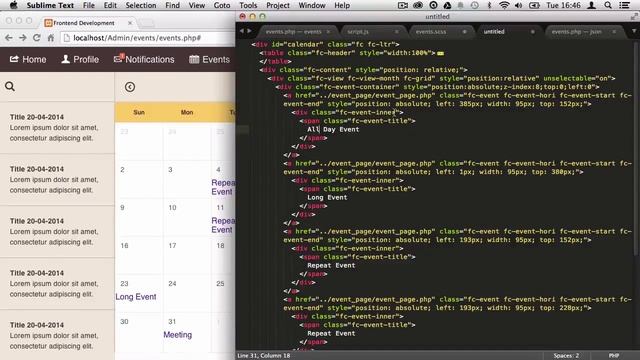Close the Frontend Development browser tab
Image resolution: width=640 pixels, height=360 pixels.
130,23
